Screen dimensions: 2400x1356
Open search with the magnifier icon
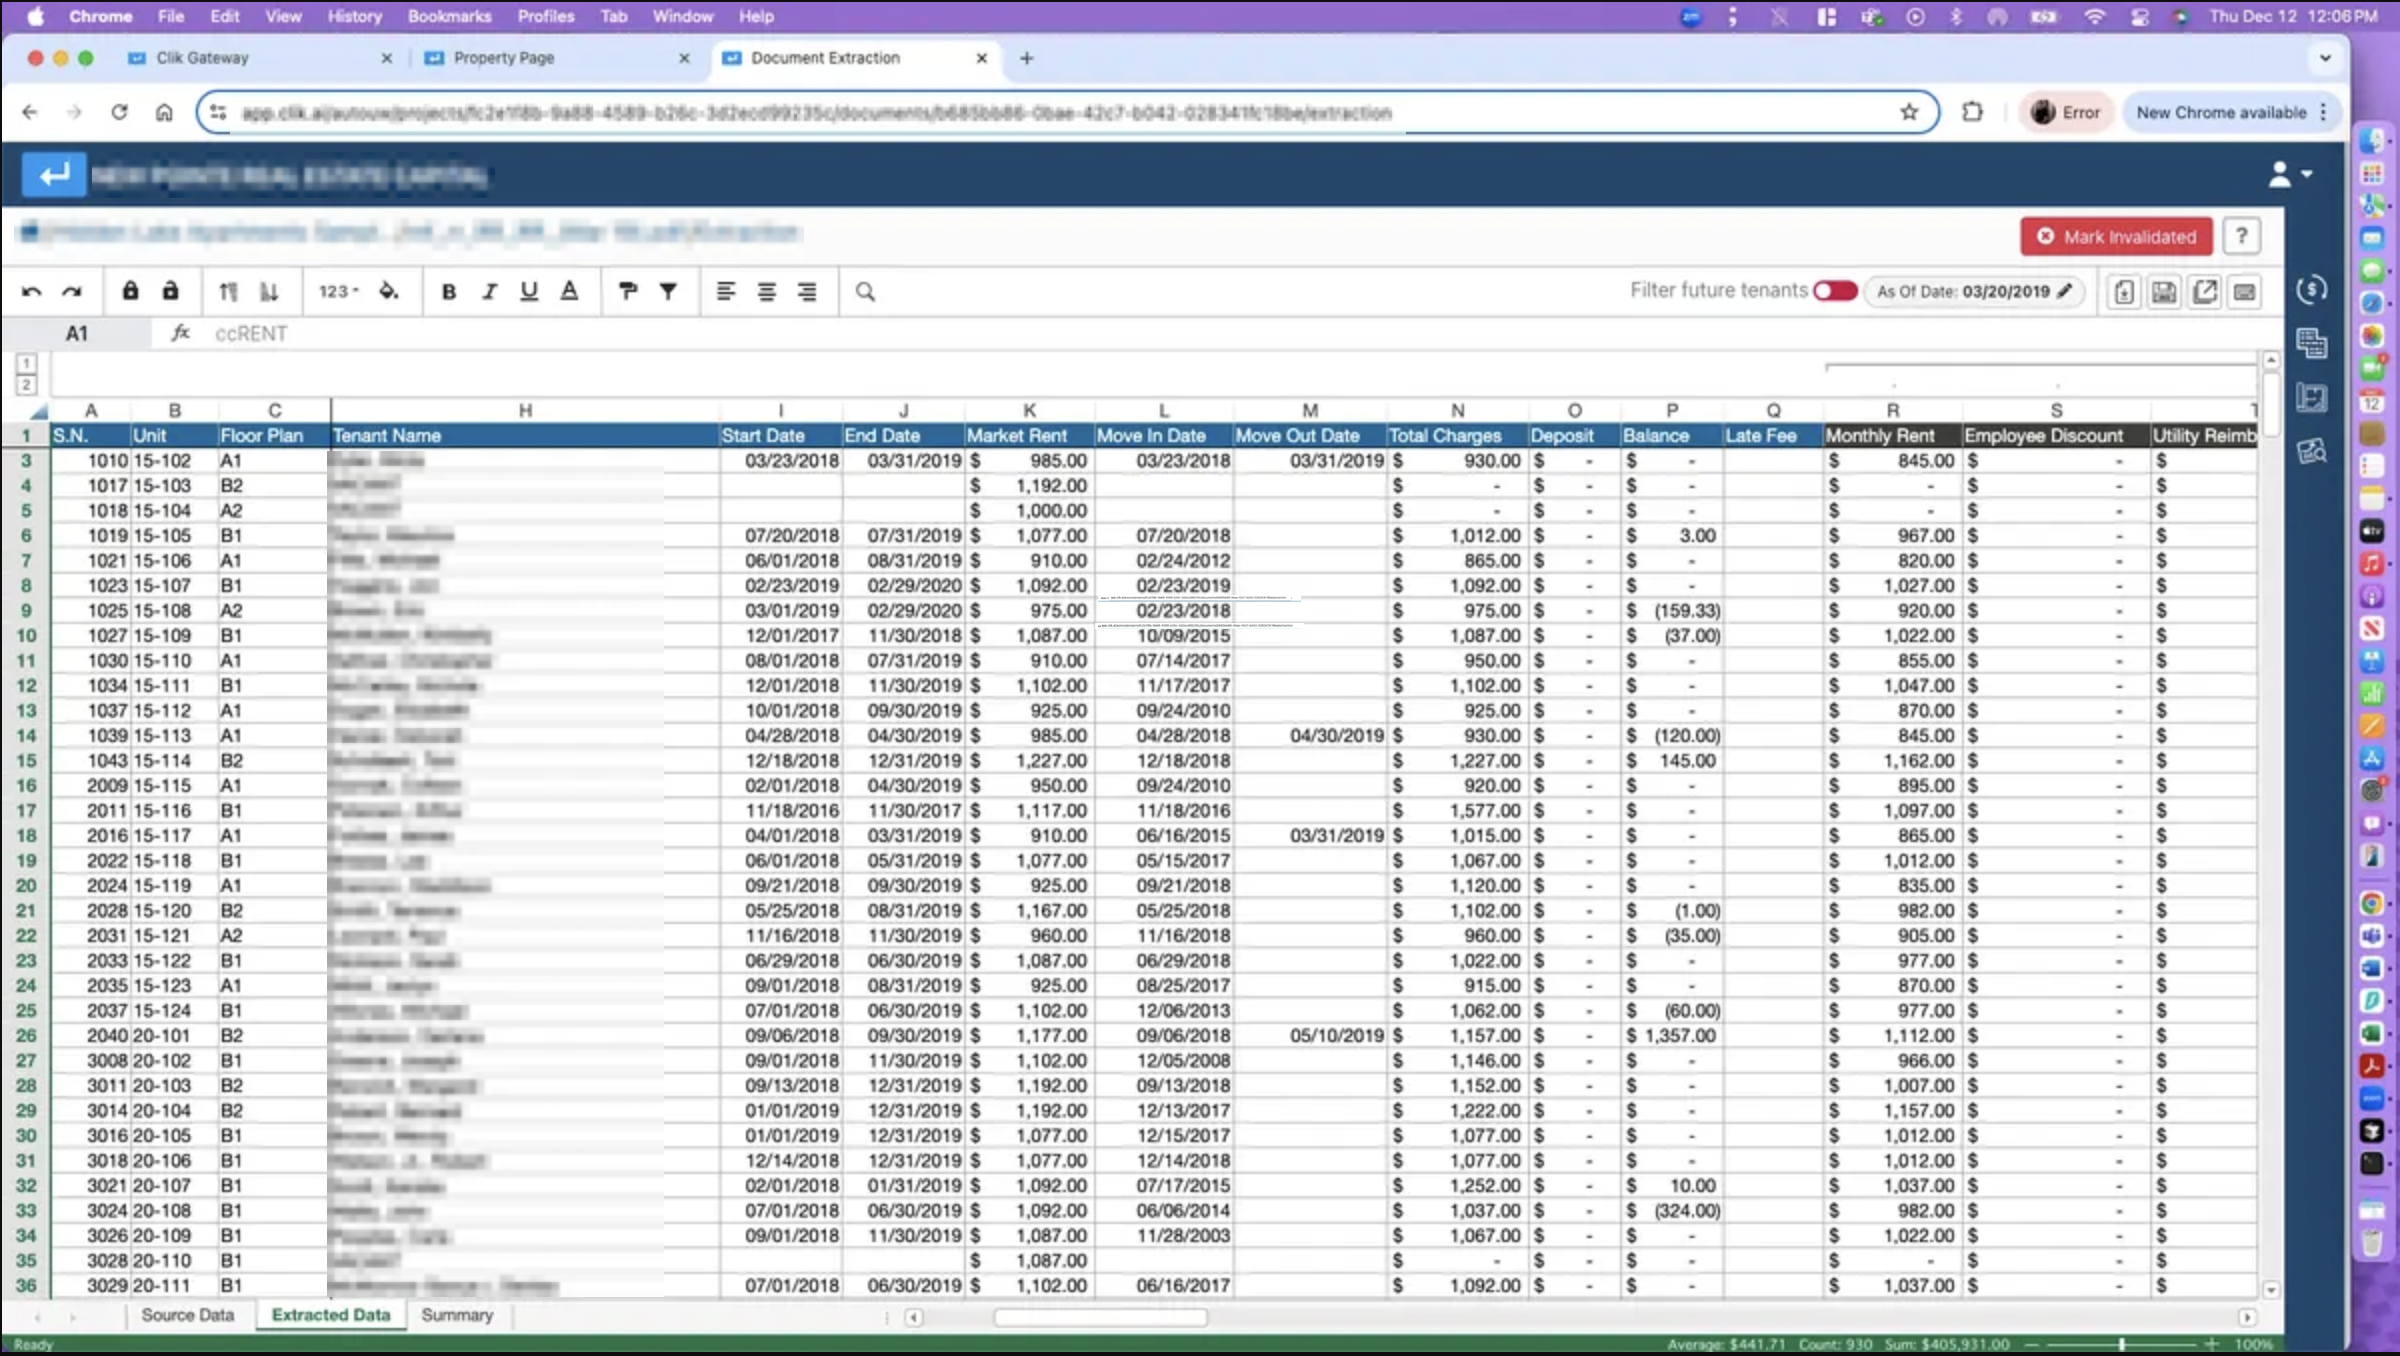click(865, 291)
